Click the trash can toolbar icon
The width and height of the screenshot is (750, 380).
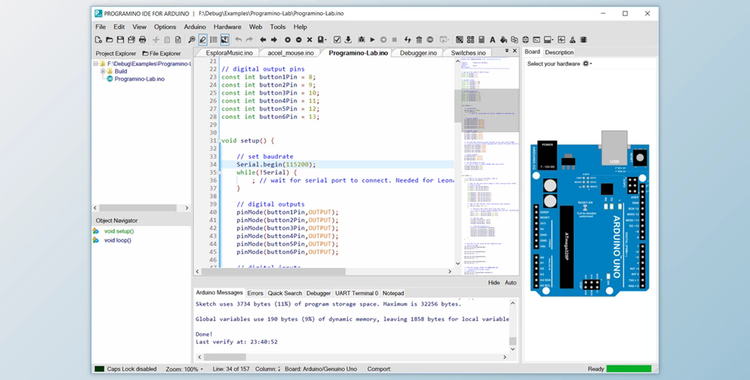pyautogui.click(x=419, y=40)
